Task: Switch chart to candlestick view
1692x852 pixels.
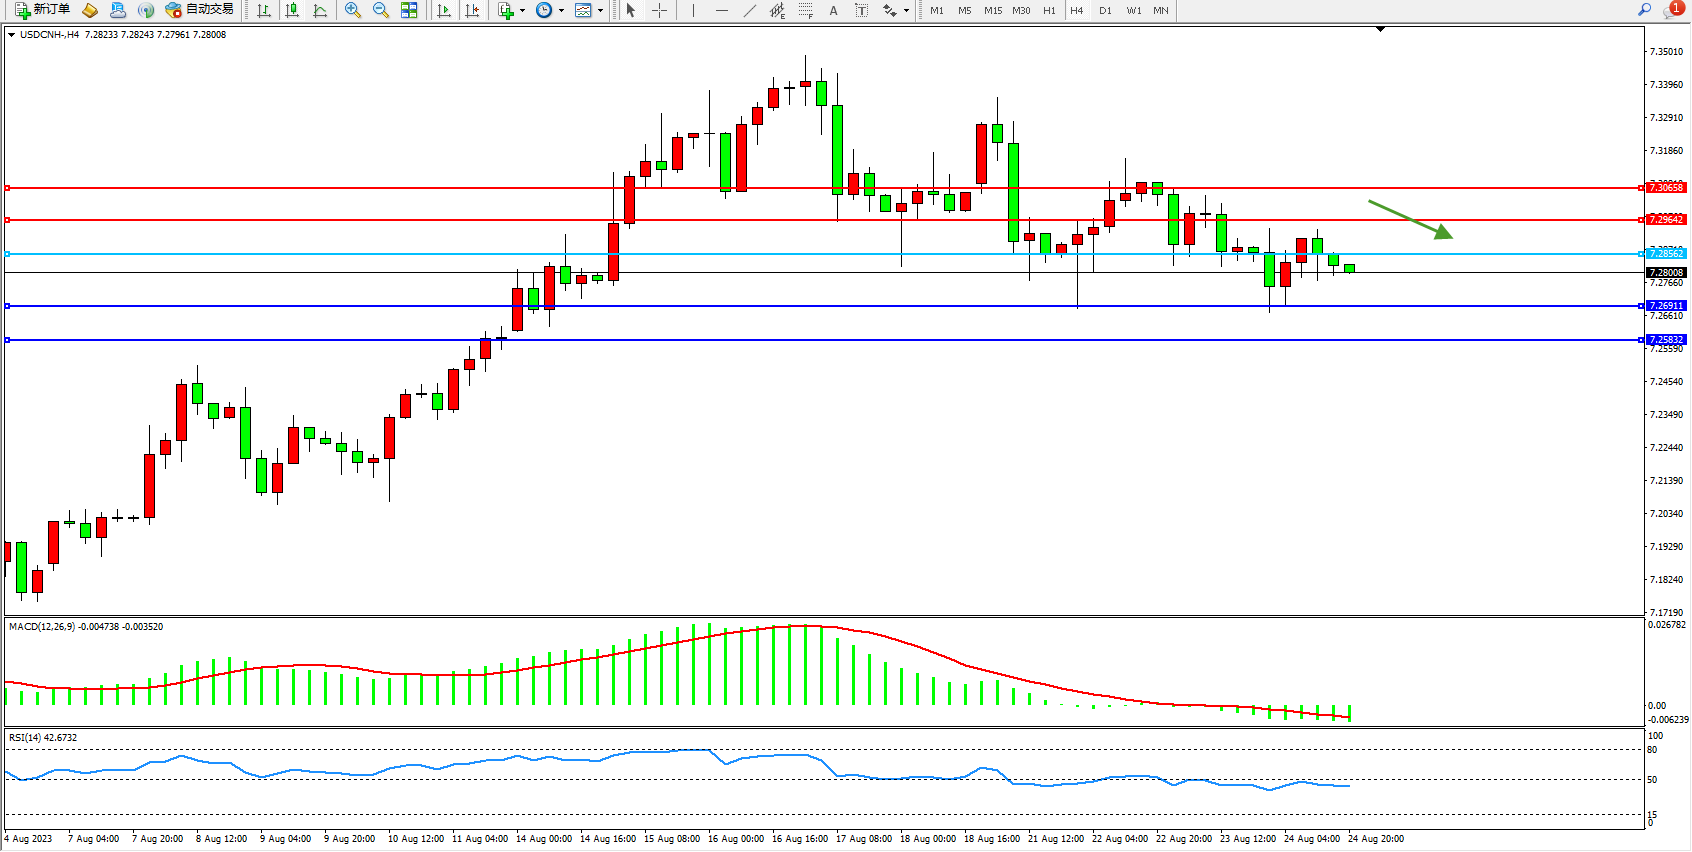Action: (x=292, y=10)
